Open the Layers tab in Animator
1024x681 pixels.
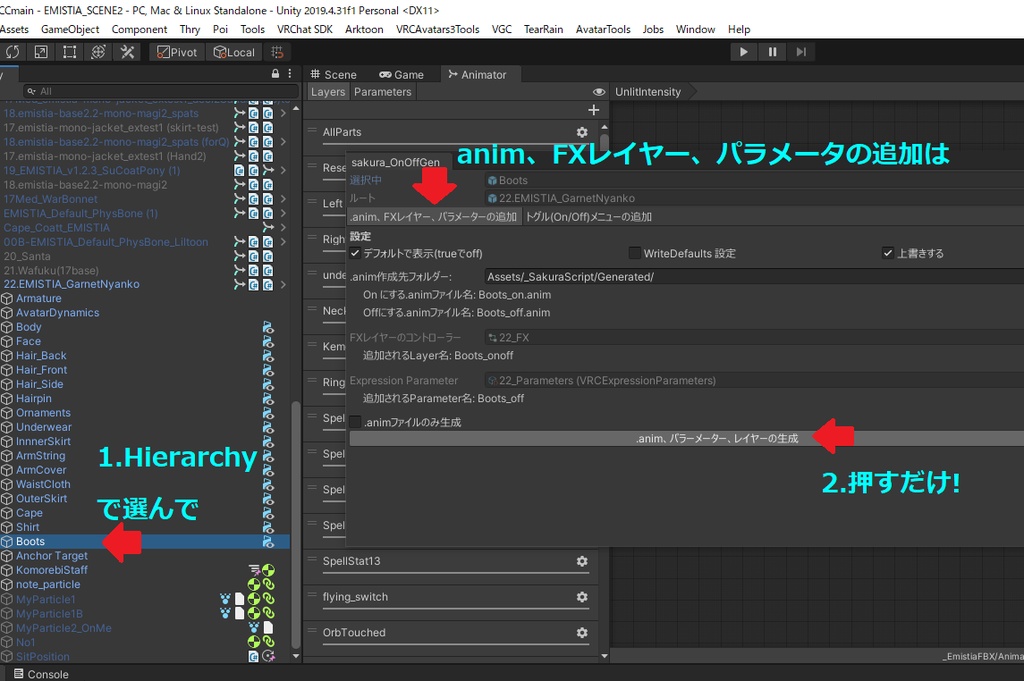(328, 92)
